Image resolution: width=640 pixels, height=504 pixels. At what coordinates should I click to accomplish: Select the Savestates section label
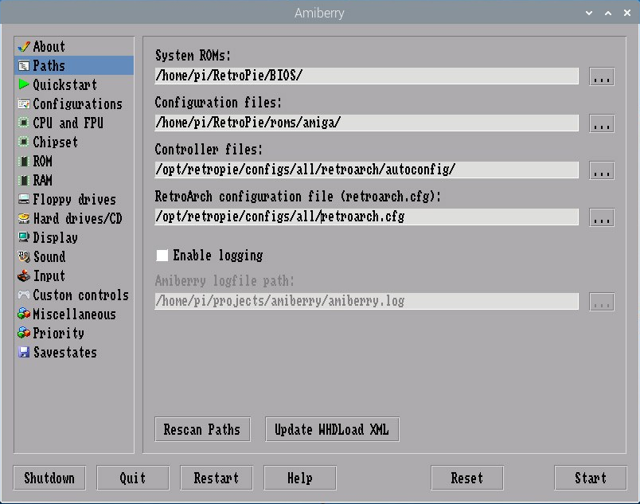(65, 352)
